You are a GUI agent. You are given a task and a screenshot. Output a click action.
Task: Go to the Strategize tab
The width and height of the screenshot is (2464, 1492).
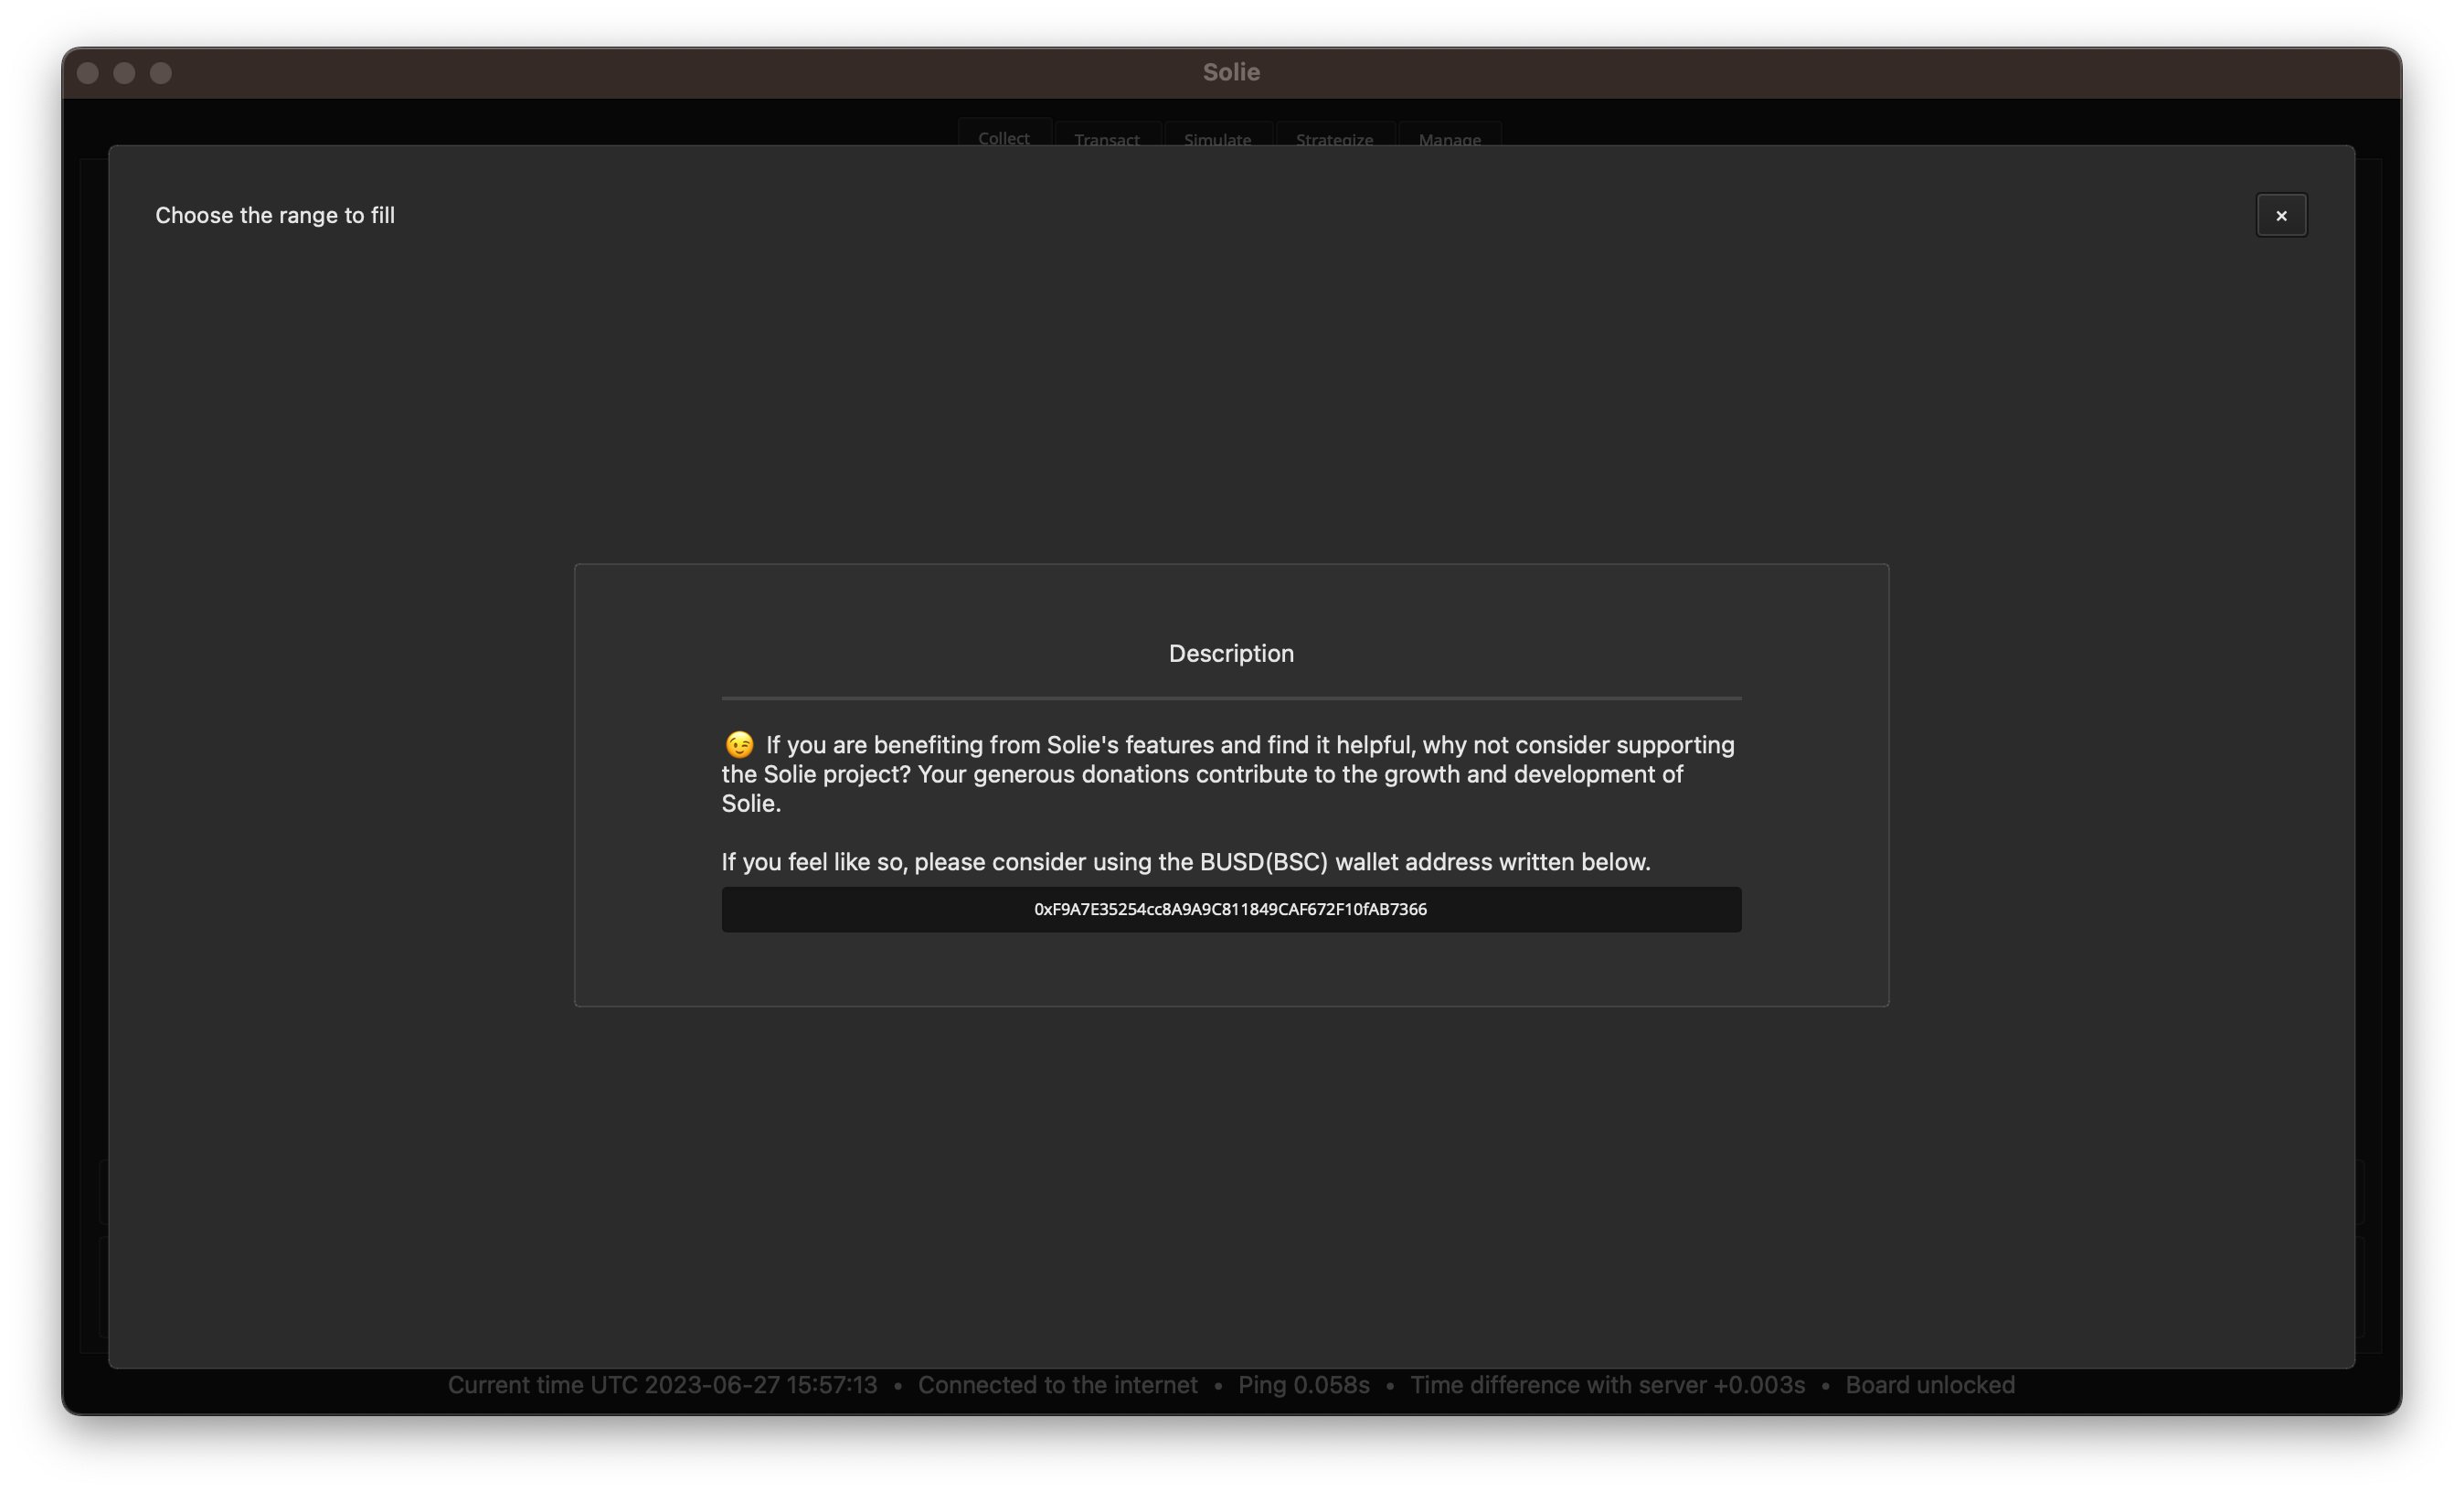[1334, 138]
